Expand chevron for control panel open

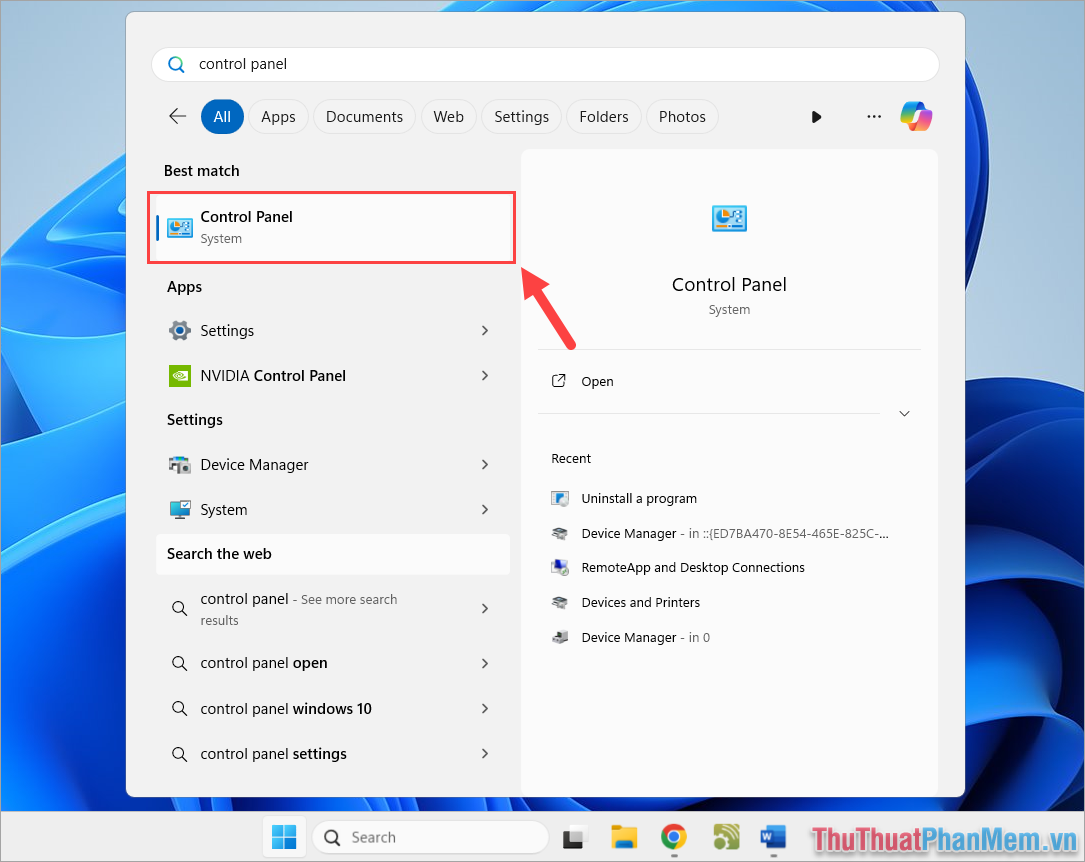pyautogui.click(x=485, y=663)
